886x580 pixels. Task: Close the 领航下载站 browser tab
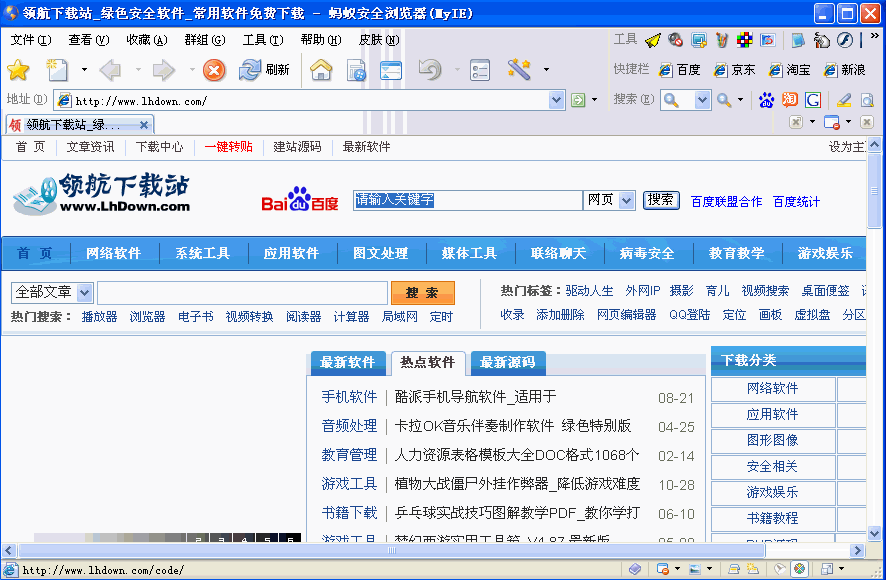(x=144, y=125)
